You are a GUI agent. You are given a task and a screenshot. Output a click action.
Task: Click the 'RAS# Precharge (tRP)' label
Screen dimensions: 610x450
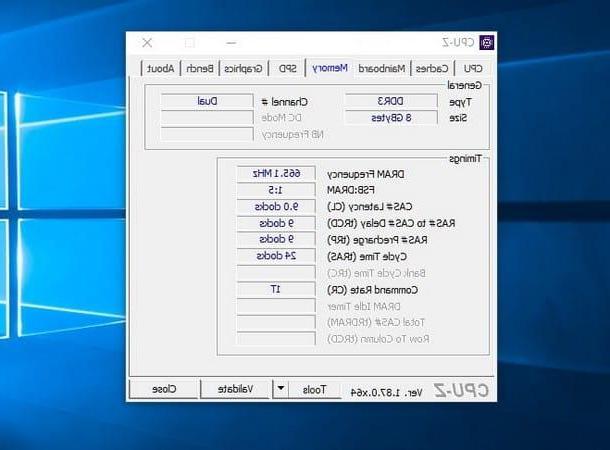377,240
